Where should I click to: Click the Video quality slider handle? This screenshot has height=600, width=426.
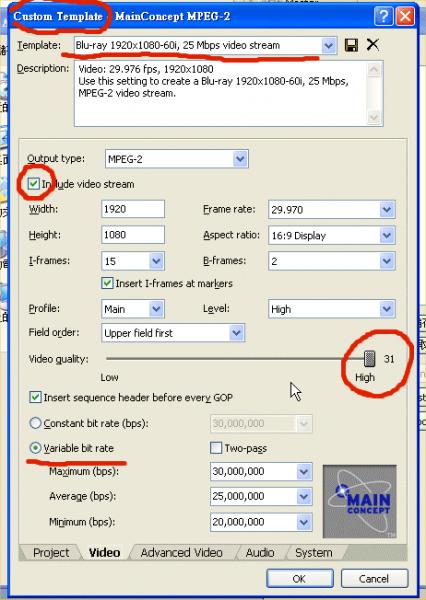tap(369, 359)
